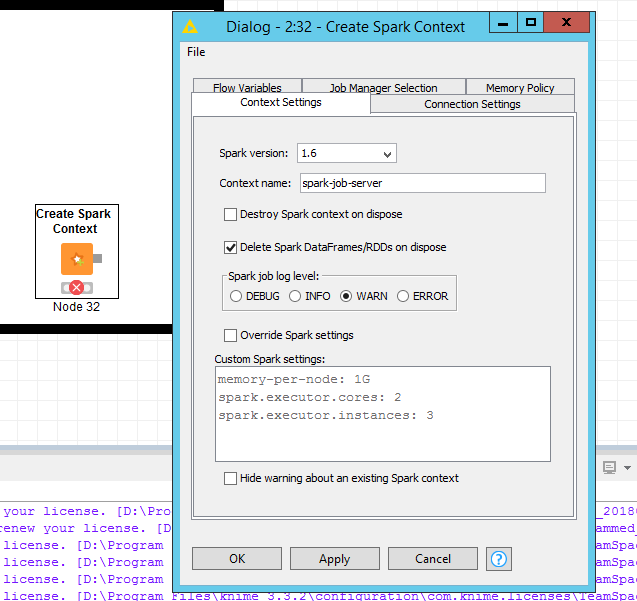The width and height of the screenshot is (637, 601).
Task: Select INFO log level
Action: pos(295,296)
